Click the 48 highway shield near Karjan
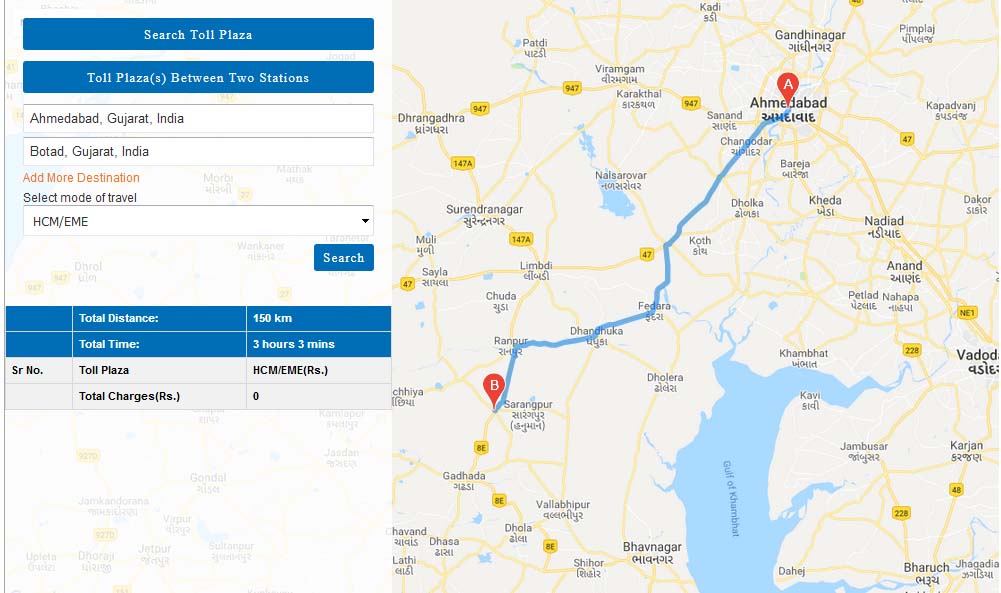The width and height of the screenshot is (1001, 593). pyautogui.click(x=956, y=490)
